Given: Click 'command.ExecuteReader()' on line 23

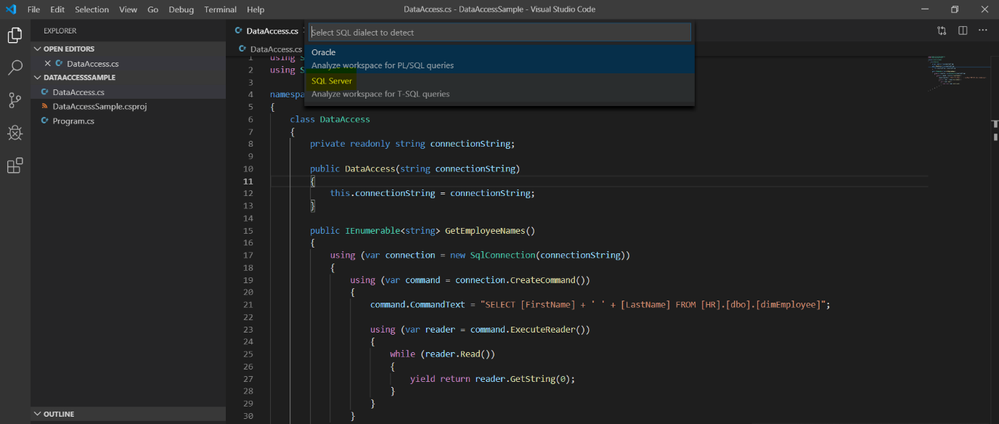Looking at the screenshot, I should click(528, 330).
